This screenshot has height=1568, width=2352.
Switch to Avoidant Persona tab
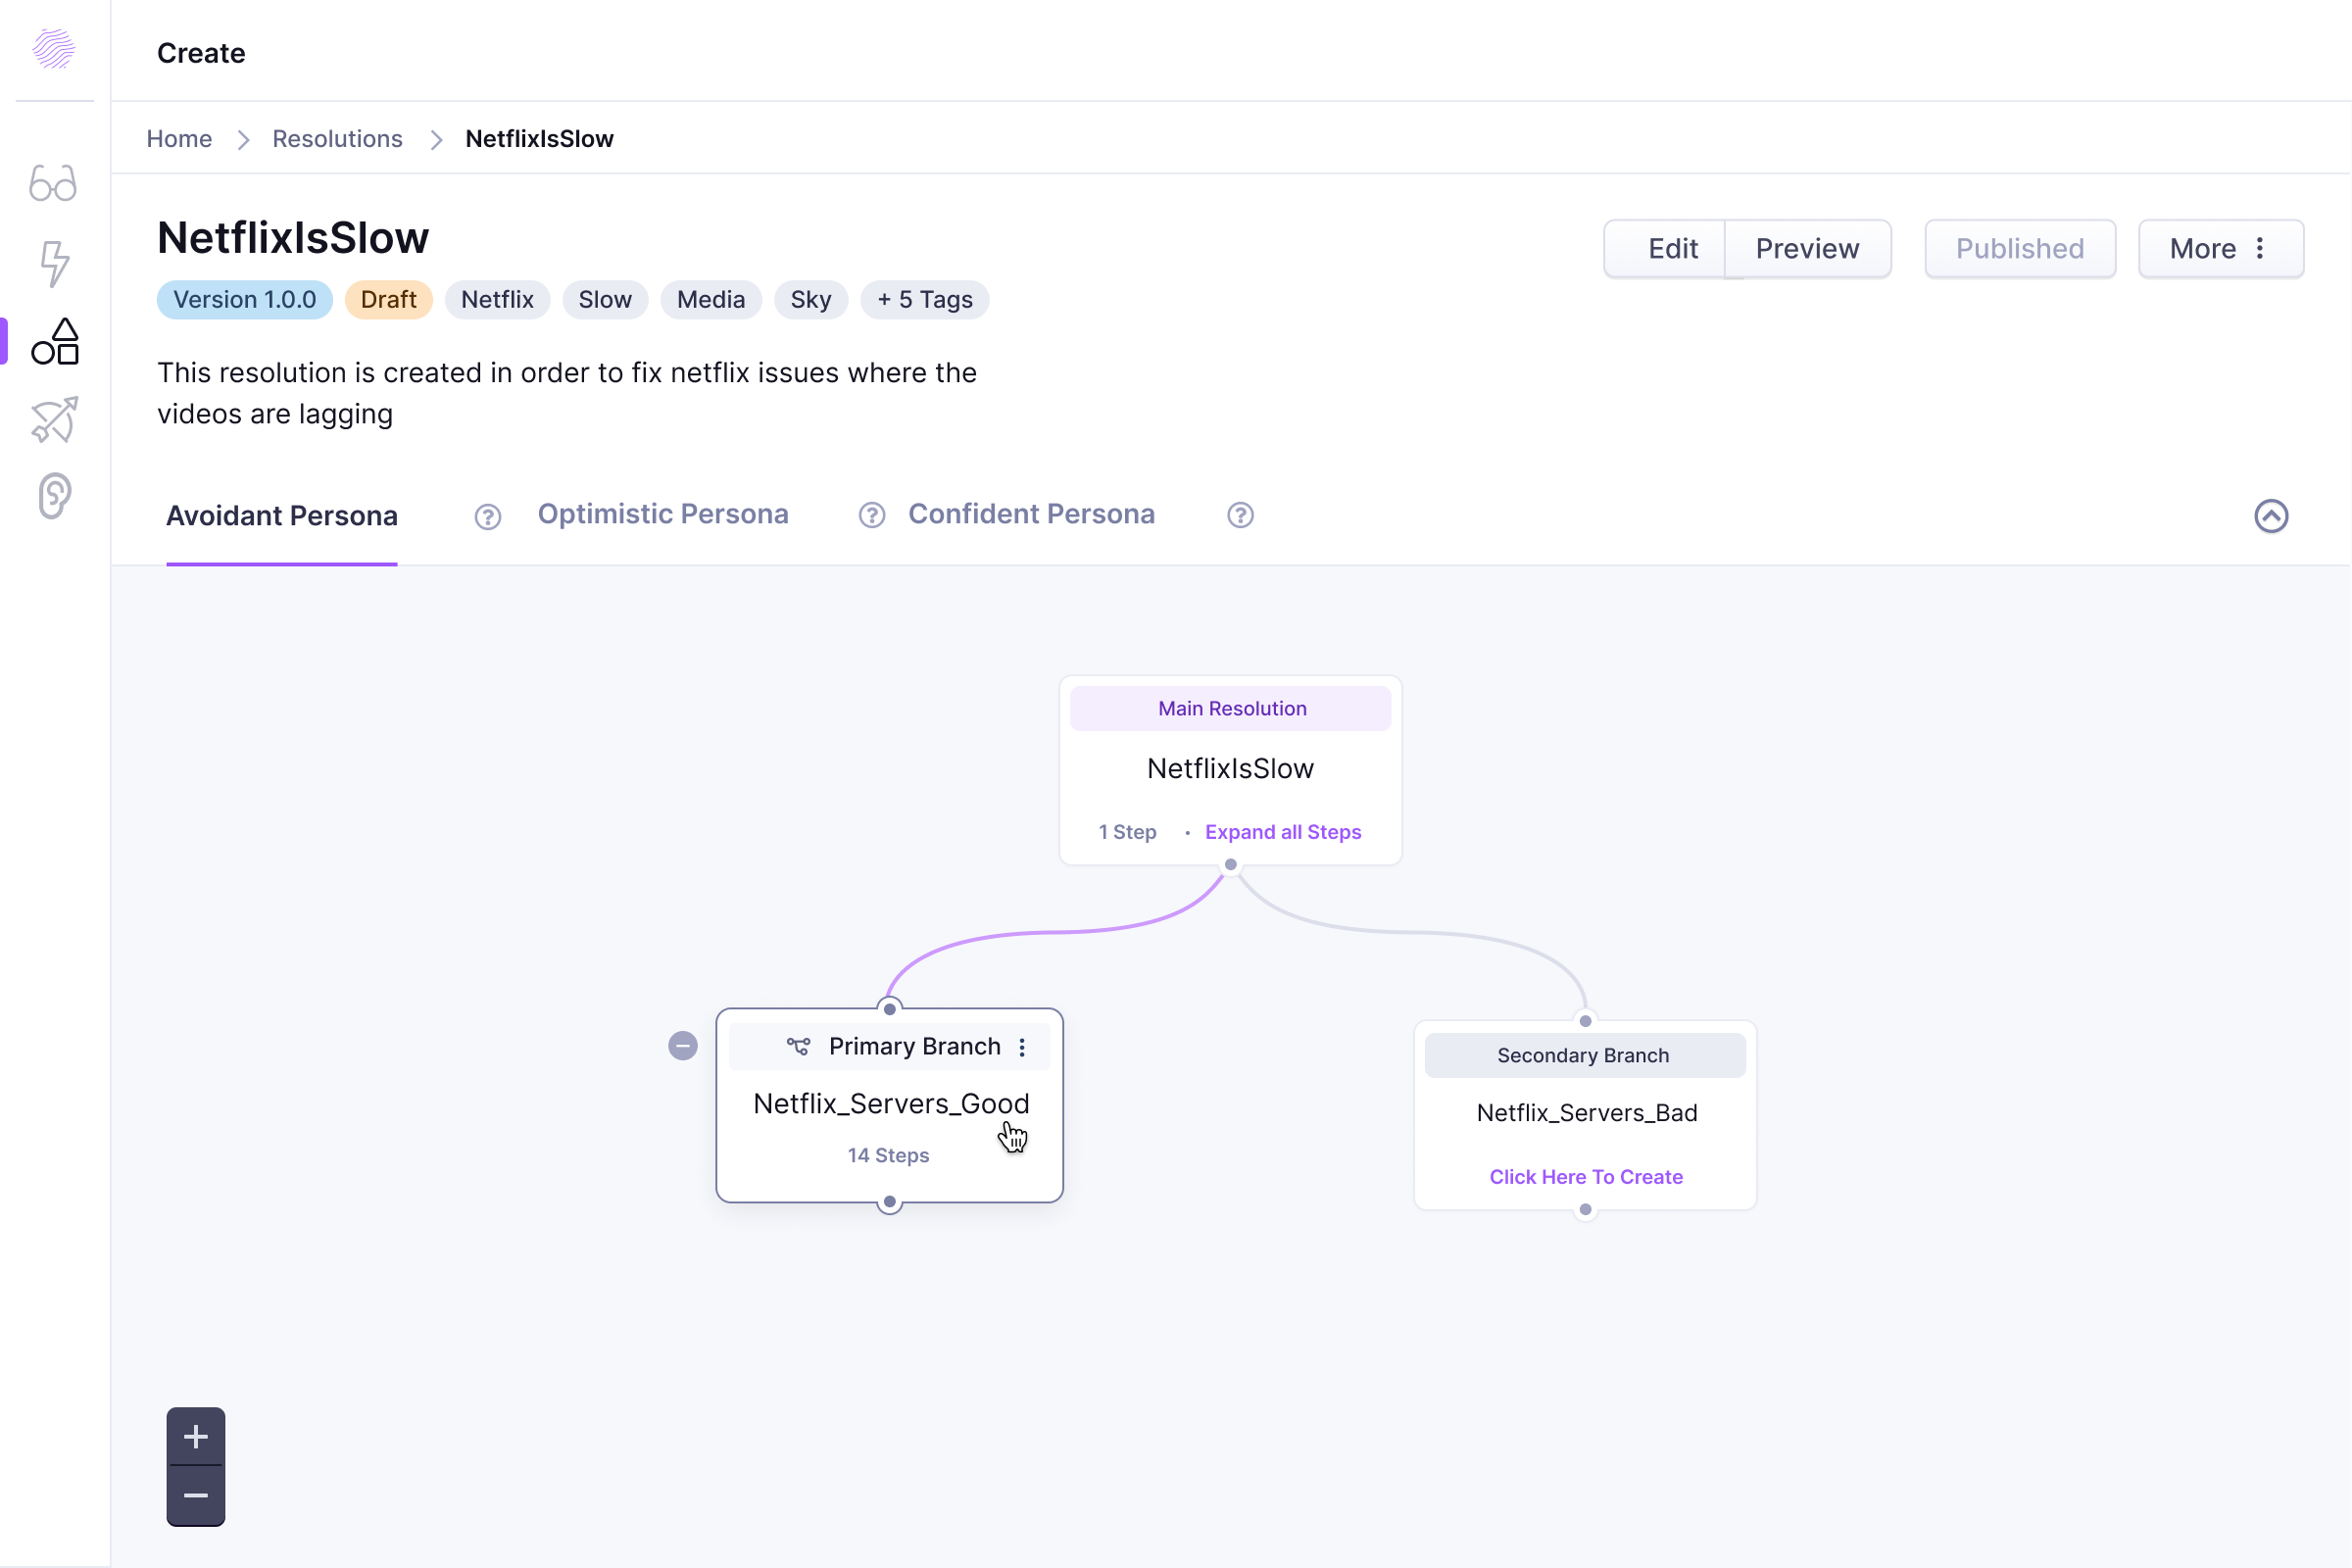[282, 516]
